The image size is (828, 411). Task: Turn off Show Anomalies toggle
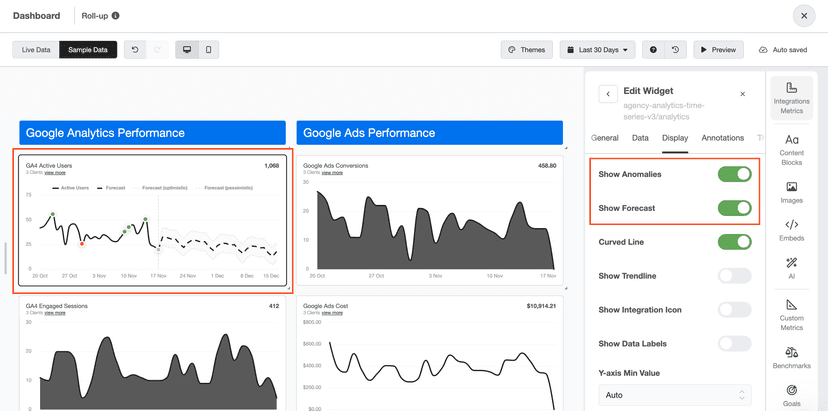(735, 174)
